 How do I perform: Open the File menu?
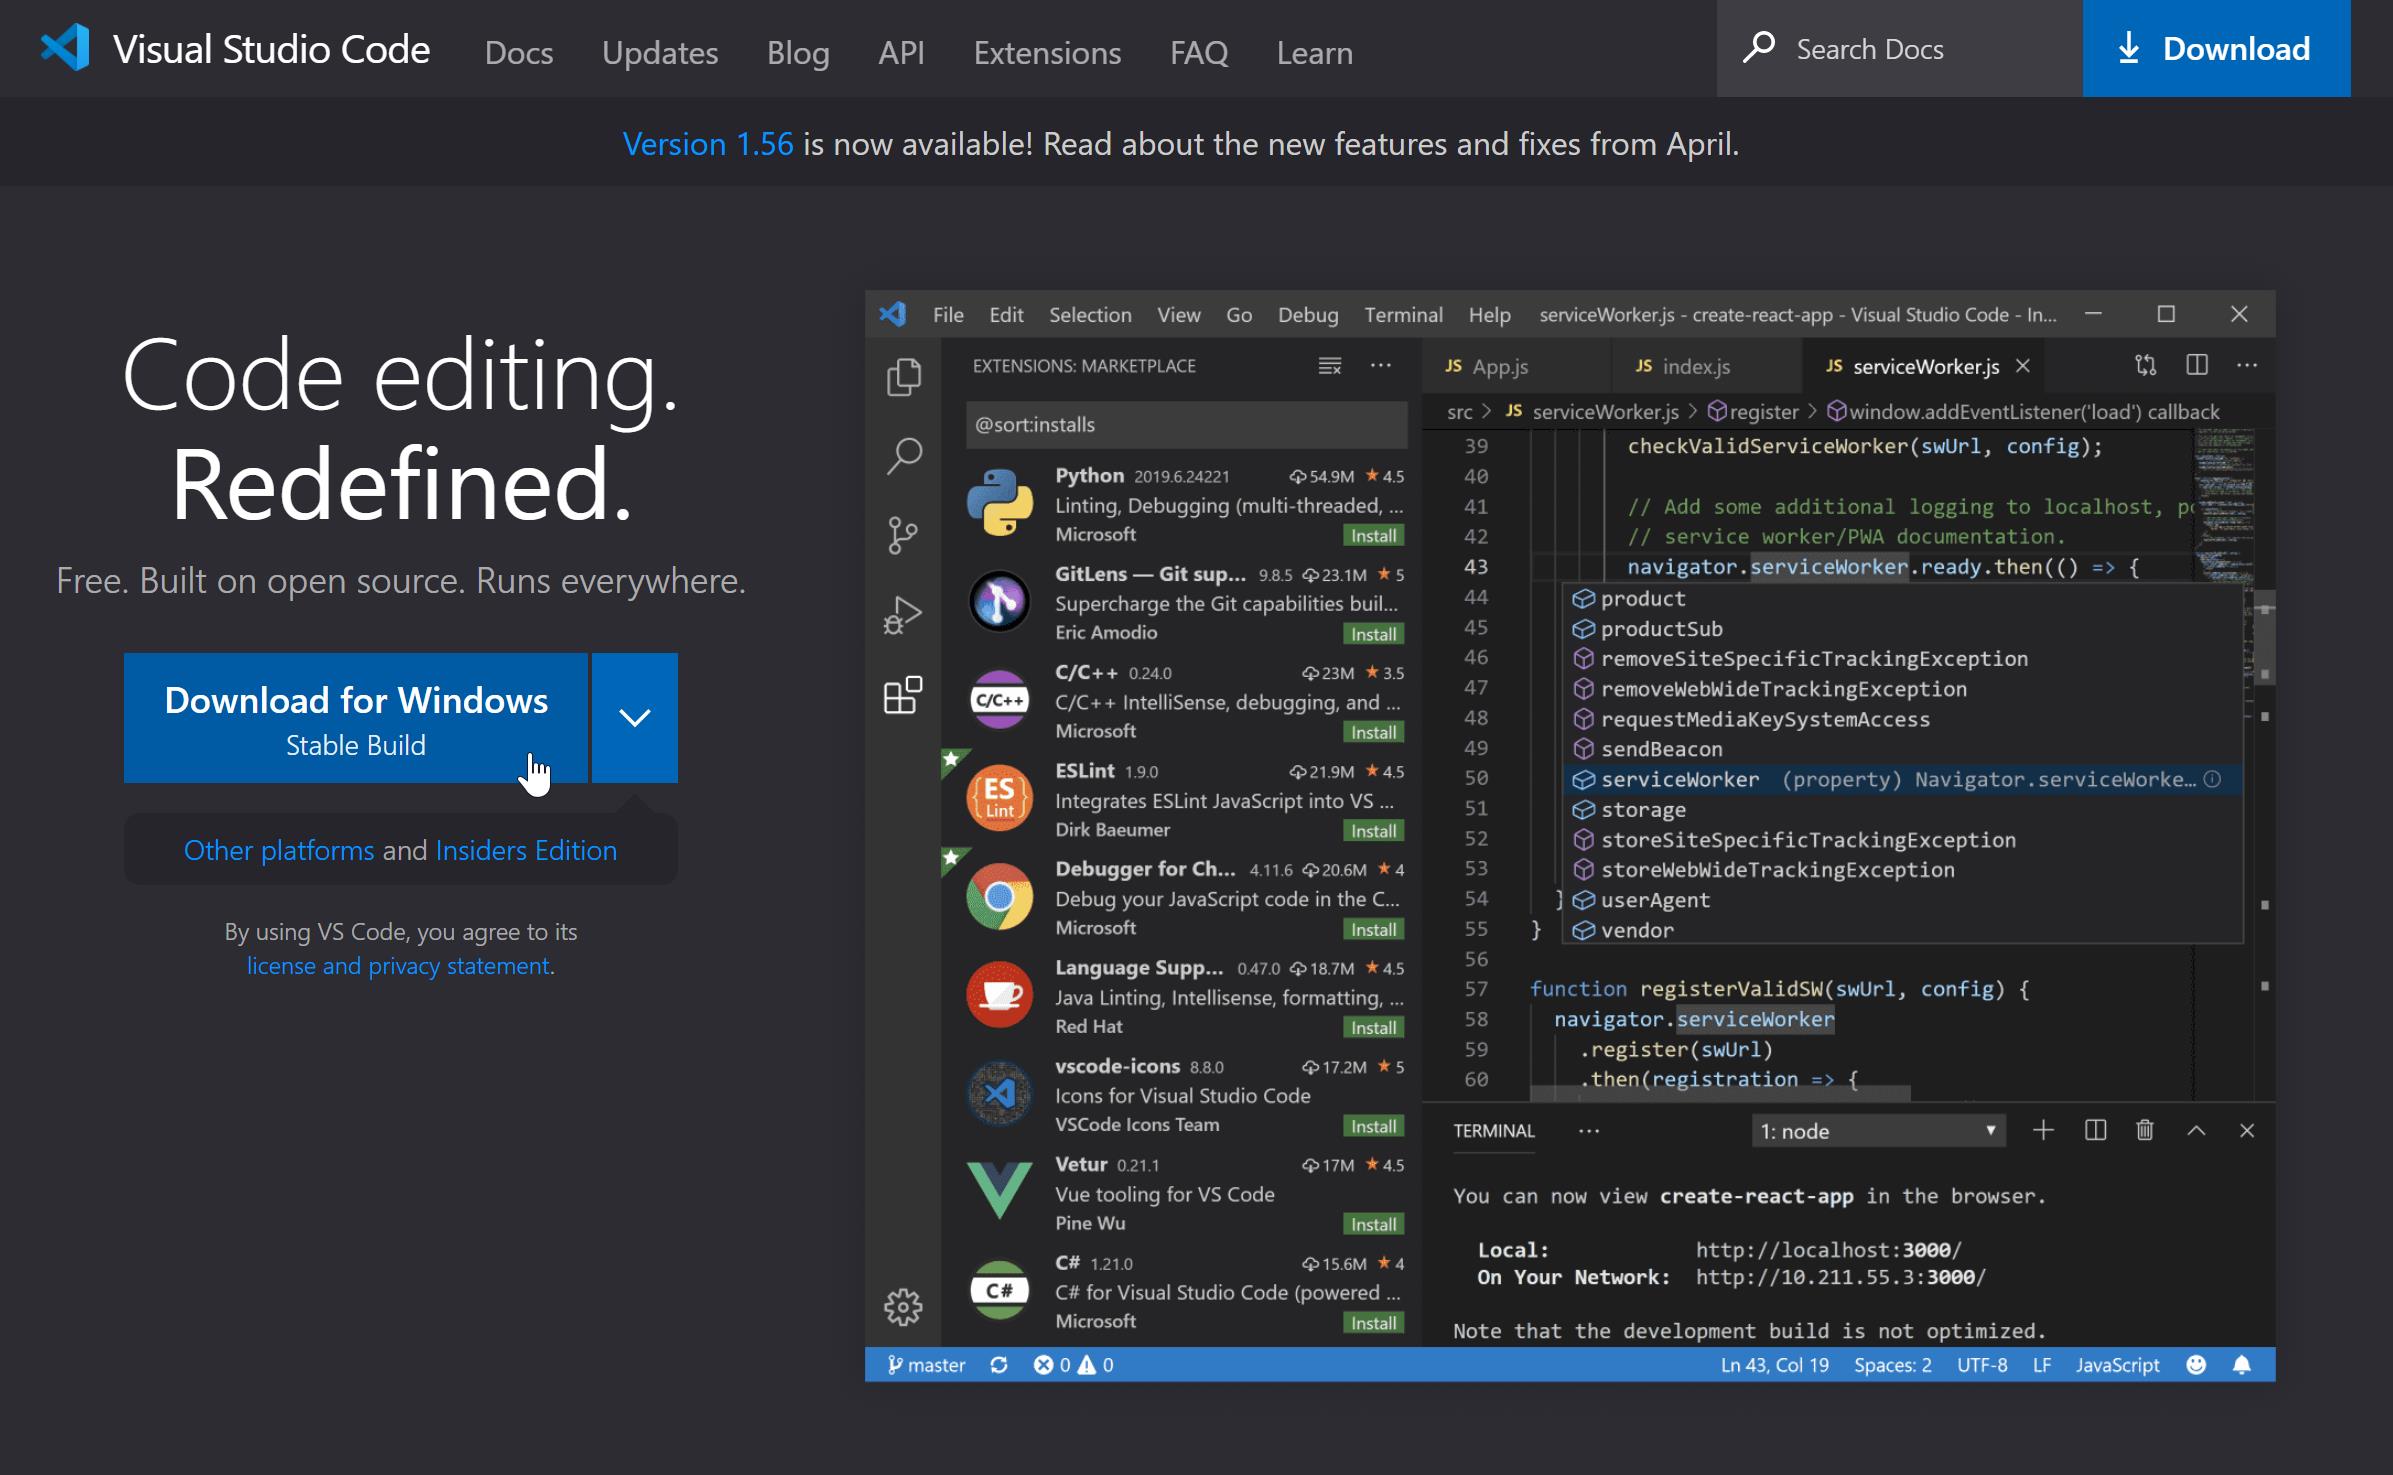948,315
